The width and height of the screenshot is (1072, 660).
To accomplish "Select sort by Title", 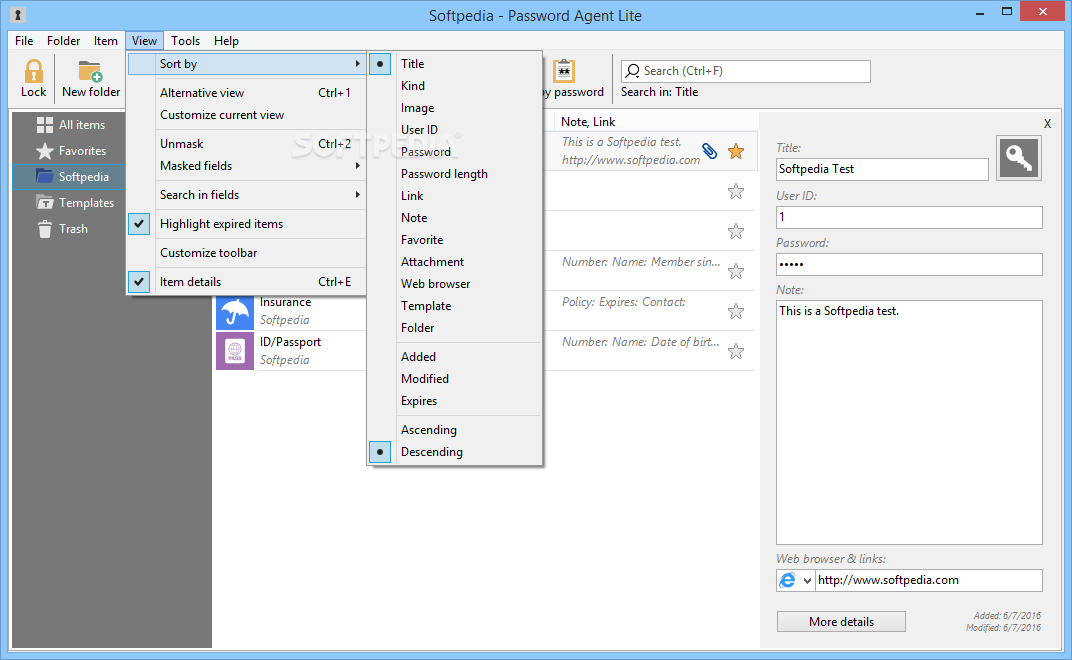I will pos(455,64).
